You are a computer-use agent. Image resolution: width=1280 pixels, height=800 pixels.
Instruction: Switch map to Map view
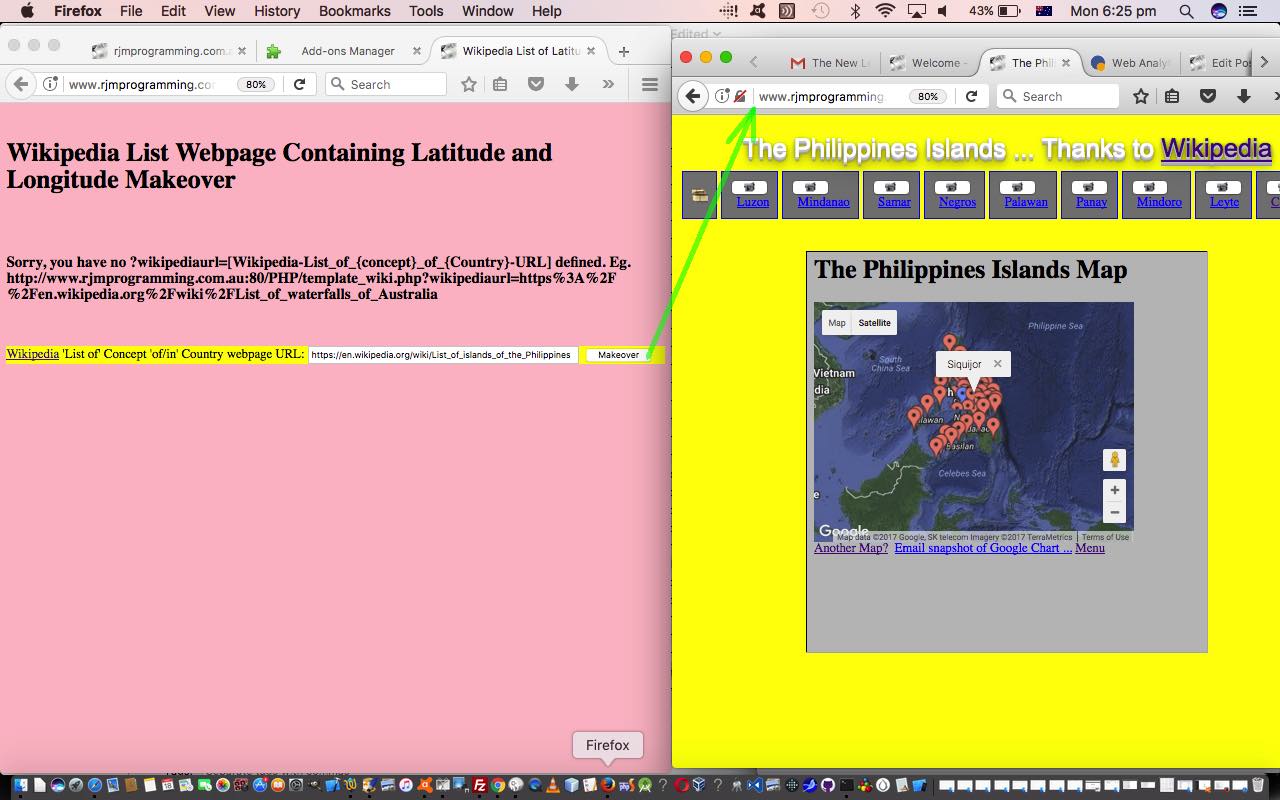[837, 322]
